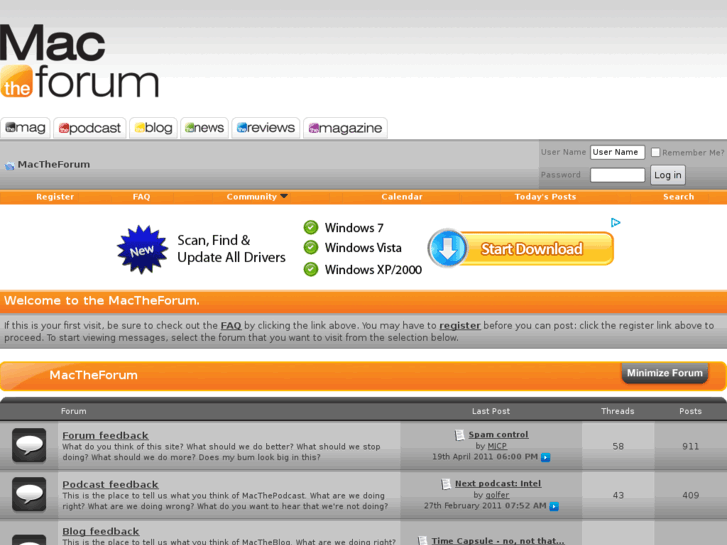Image resolution: width=727 pixels, height=545 pixels.
Task: Open the Forum feedback forum
Action: pyautogui.click(x=105, y=435)
